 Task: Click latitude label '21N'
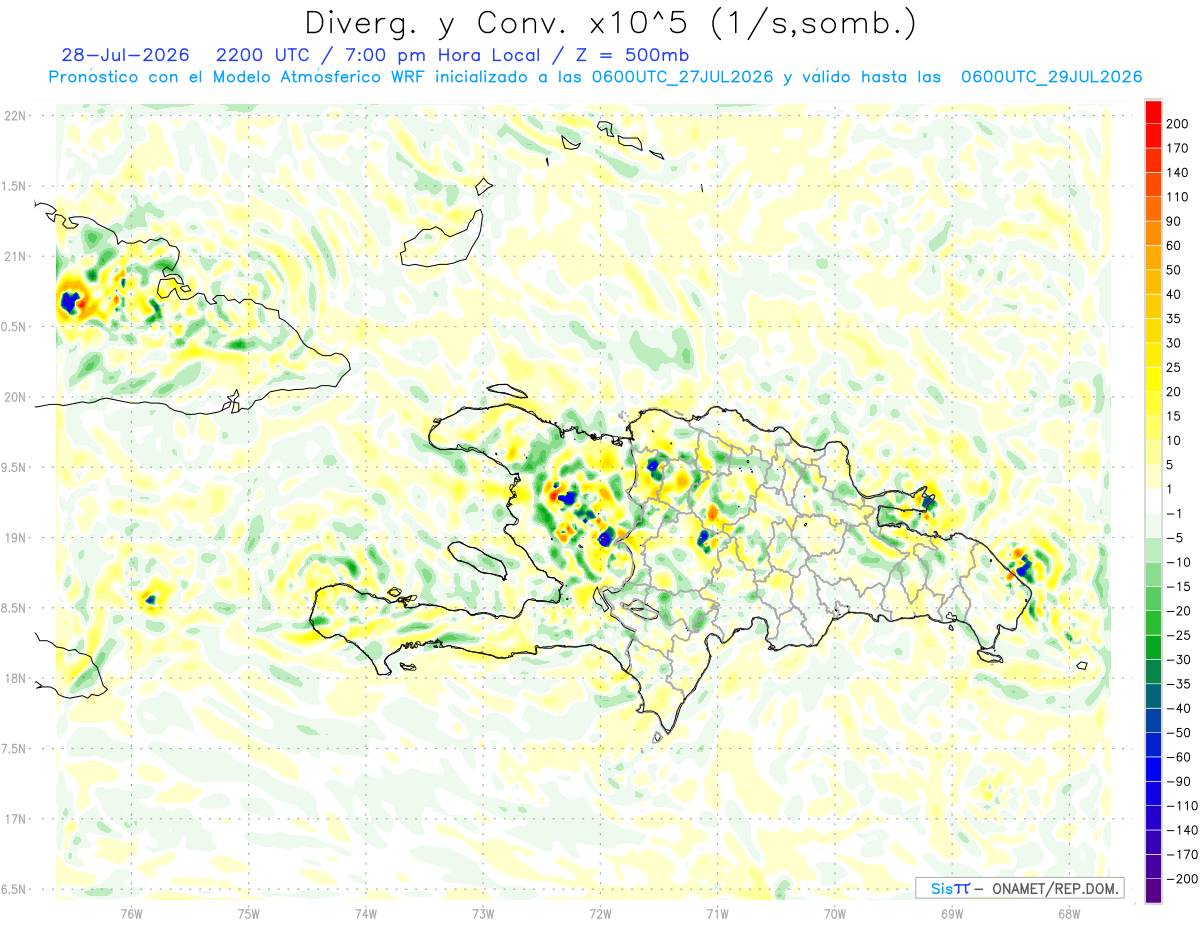click(x=15, y=256)
